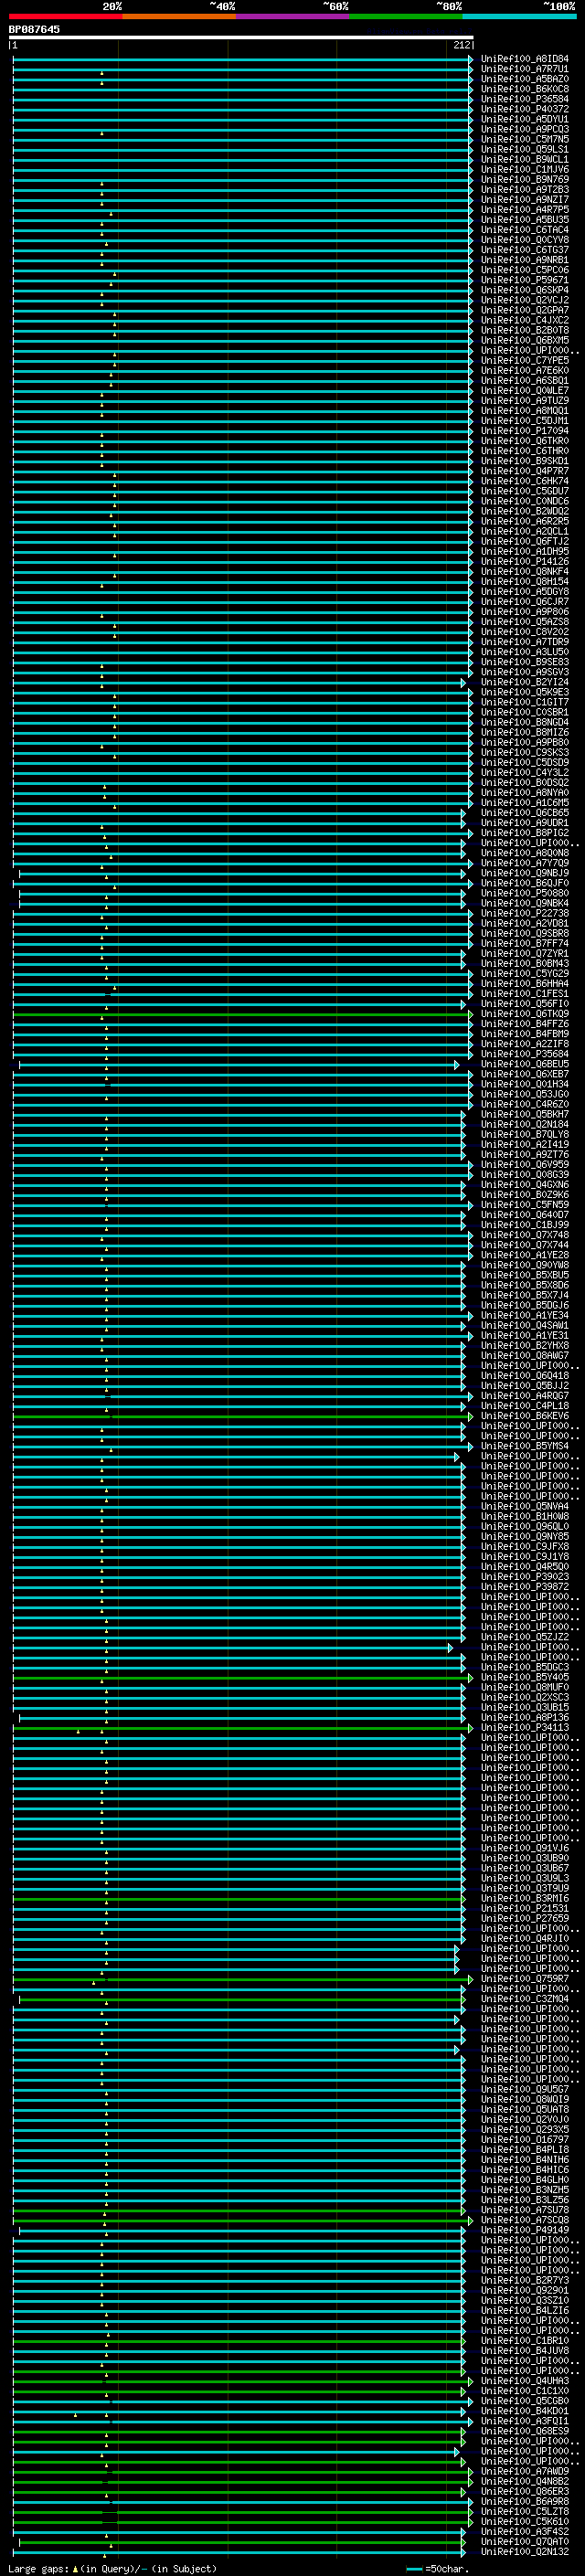Click hit label UniRef100_Q01H34

pyautogui.click(x=525, y=1084)
